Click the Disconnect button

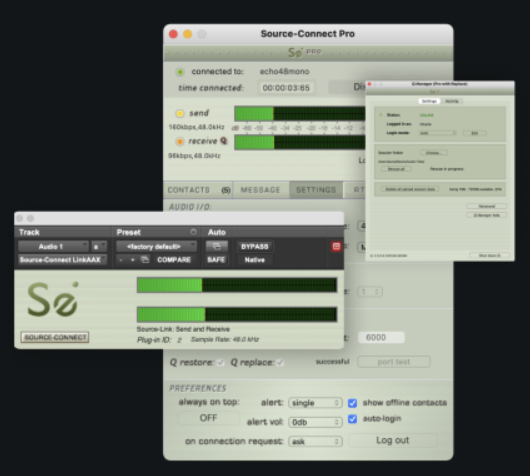[347, 87]
